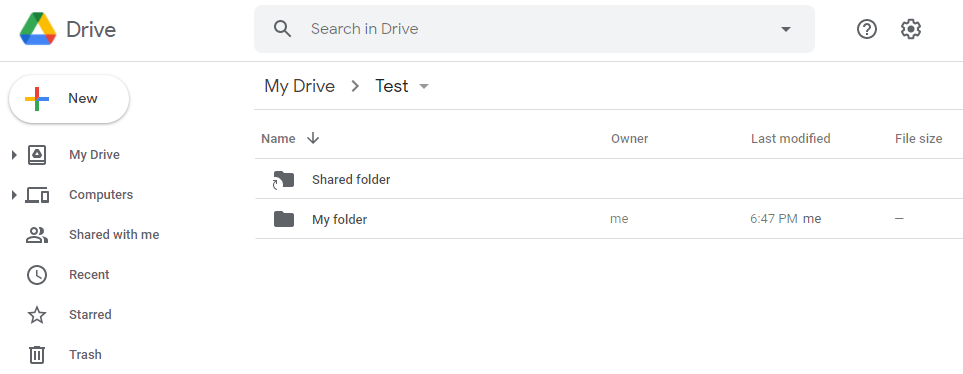Viewport: 963px width, 374px height.
Task: Click the My folder icon
Action: [x=284, y=219]
